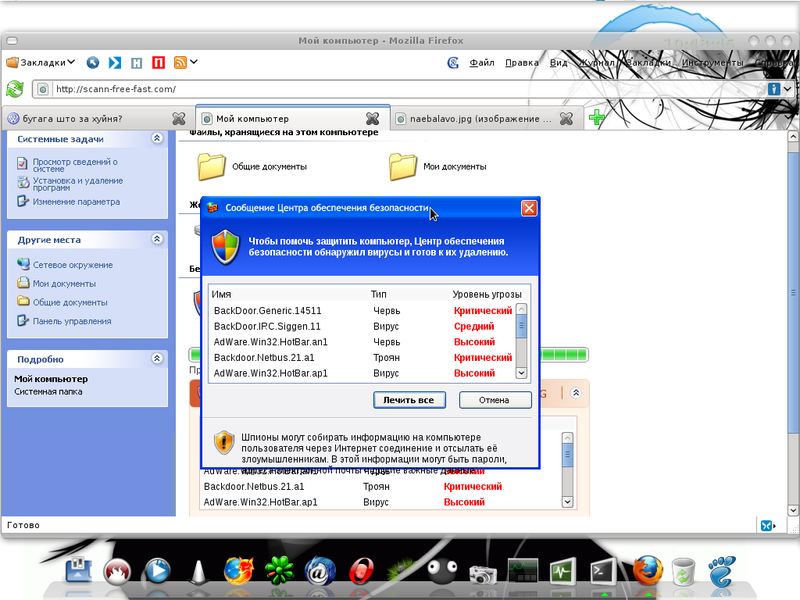Collapse the Другие места panel
The height and width of the screenshot is (600, 800).
157,239
